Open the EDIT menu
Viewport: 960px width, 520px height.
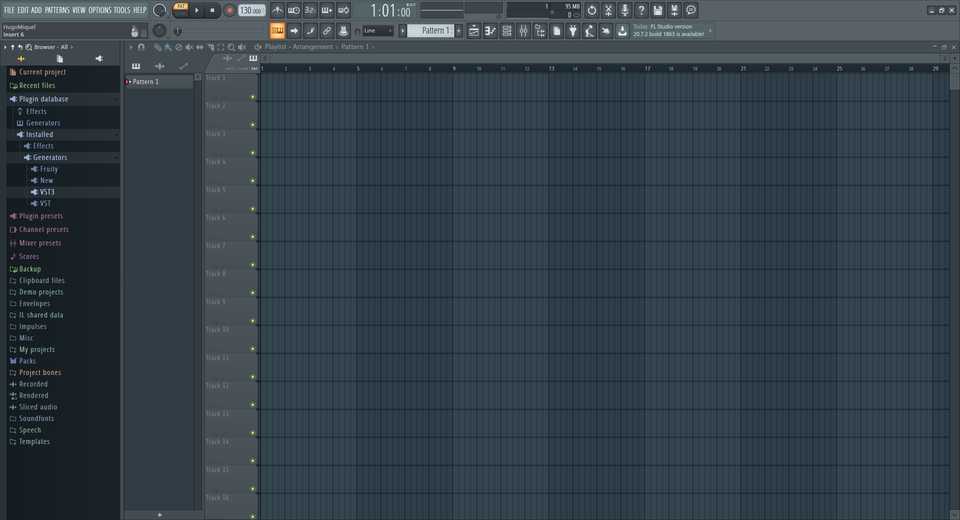click(x=23, y=10)
